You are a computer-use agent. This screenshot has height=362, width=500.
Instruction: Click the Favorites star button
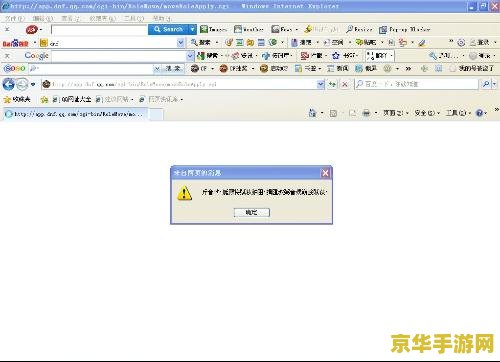(17, 99)
